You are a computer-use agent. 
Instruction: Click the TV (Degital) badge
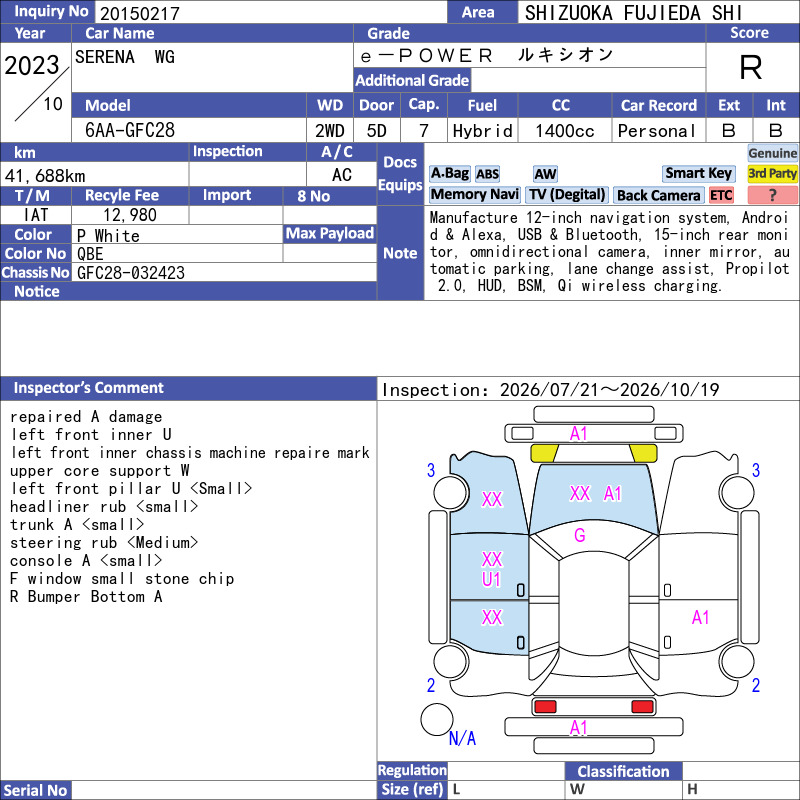[567, 195]
